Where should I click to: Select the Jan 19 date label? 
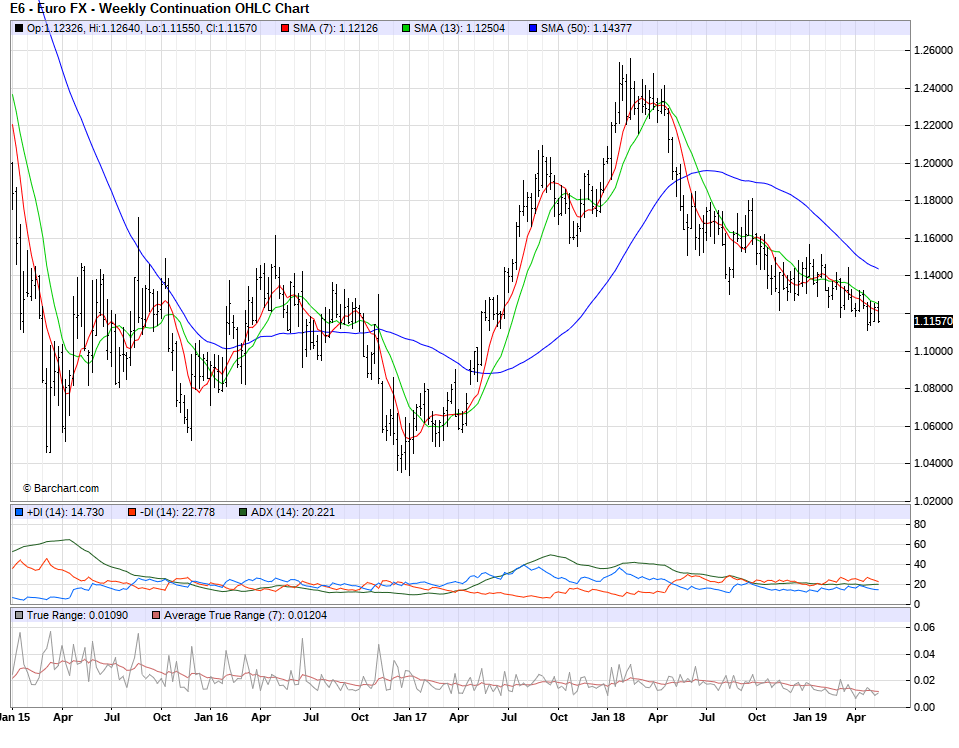pos(806,717)
